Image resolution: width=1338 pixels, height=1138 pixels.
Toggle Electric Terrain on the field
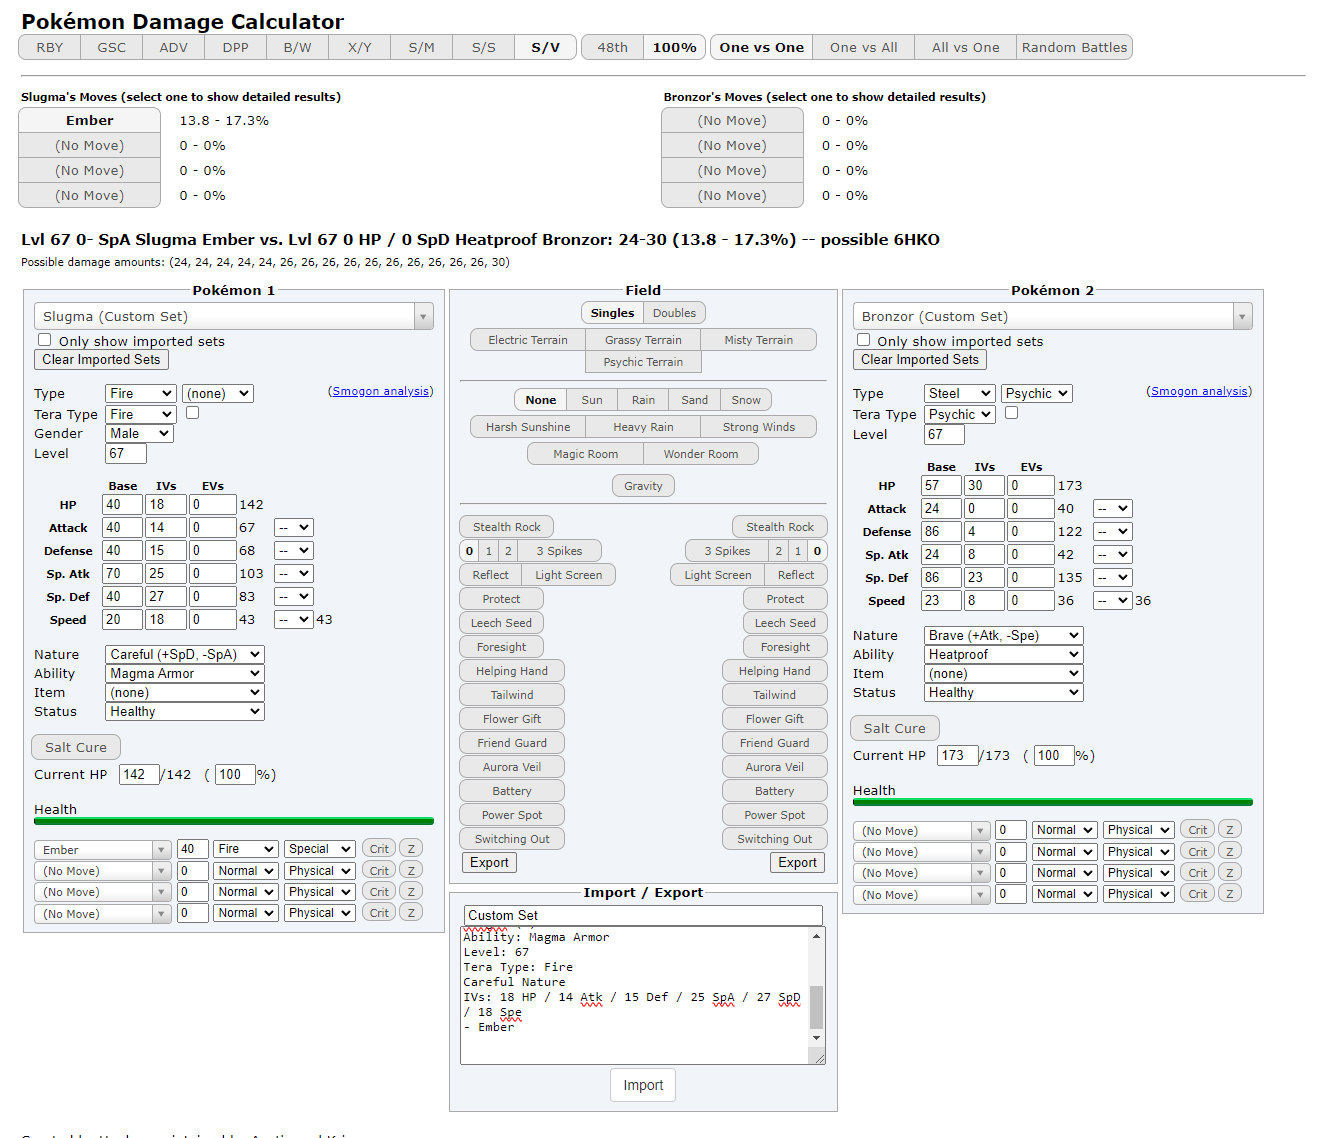pos(528,340)
